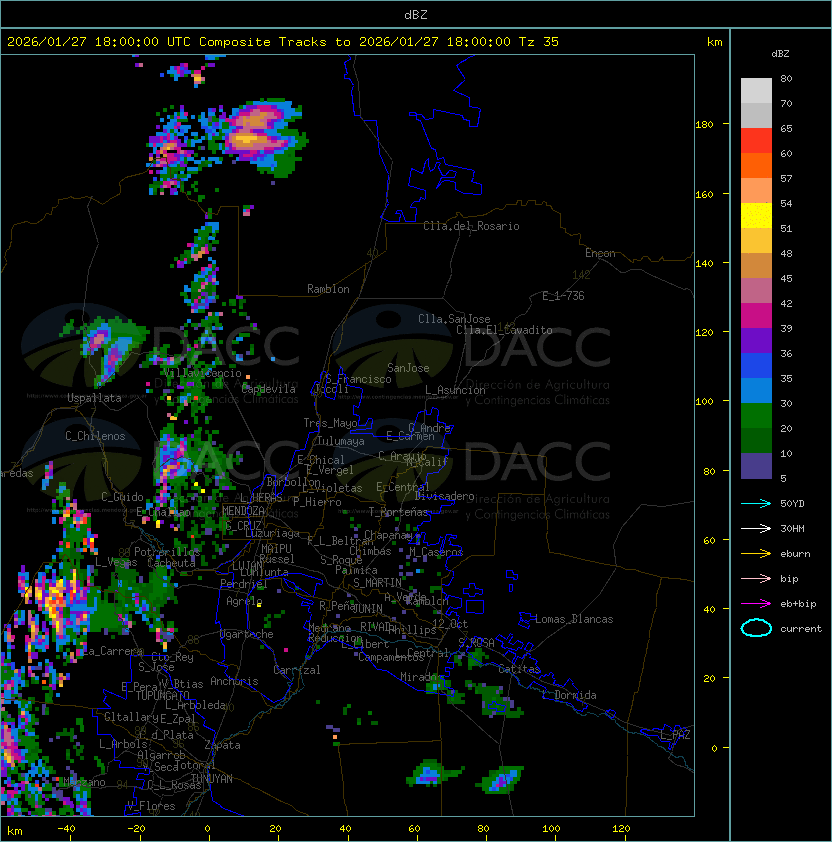Click the 'Tz 35' header value
This screenshot has width=832, height=842.
[539, 41]
